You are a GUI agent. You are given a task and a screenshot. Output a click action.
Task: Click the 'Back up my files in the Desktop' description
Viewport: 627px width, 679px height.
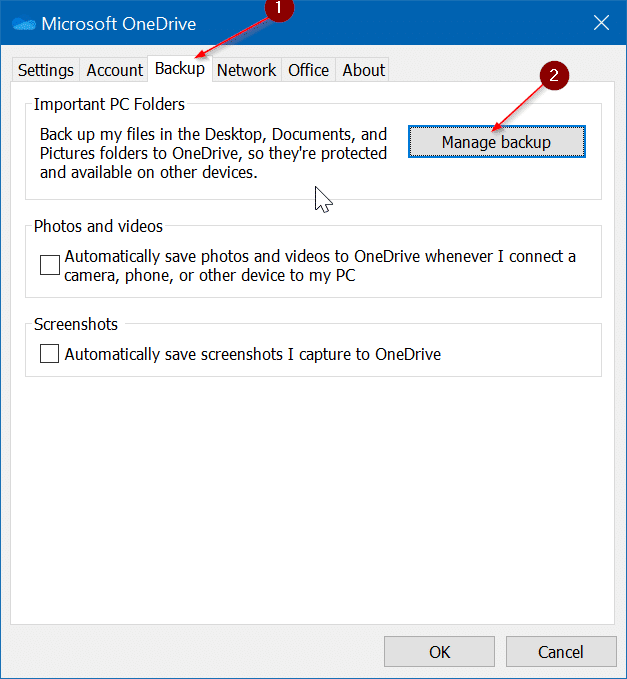tap(213, 153)
